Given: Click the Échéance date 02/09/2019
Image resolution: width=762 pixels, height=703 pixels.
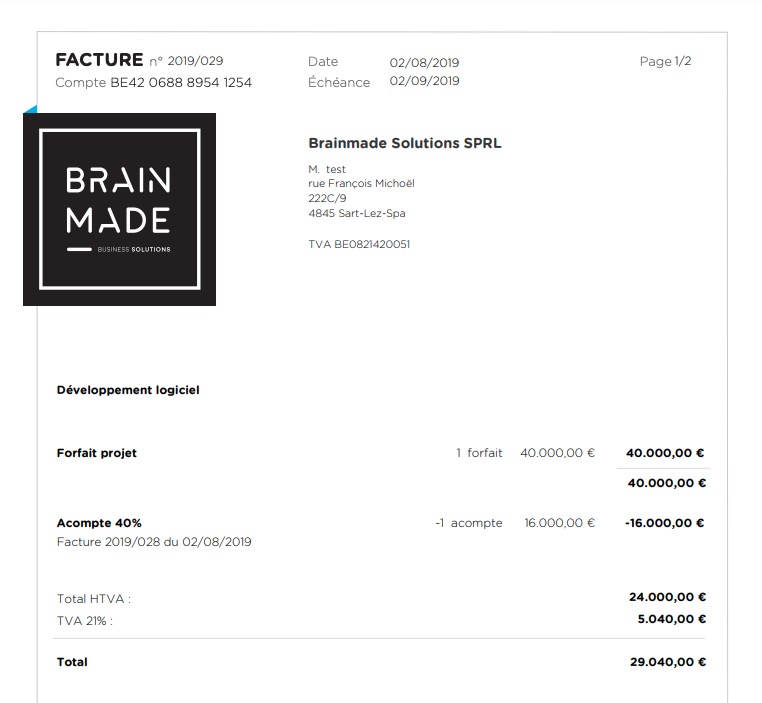Looking at the screenshot, I should point(424,81).
